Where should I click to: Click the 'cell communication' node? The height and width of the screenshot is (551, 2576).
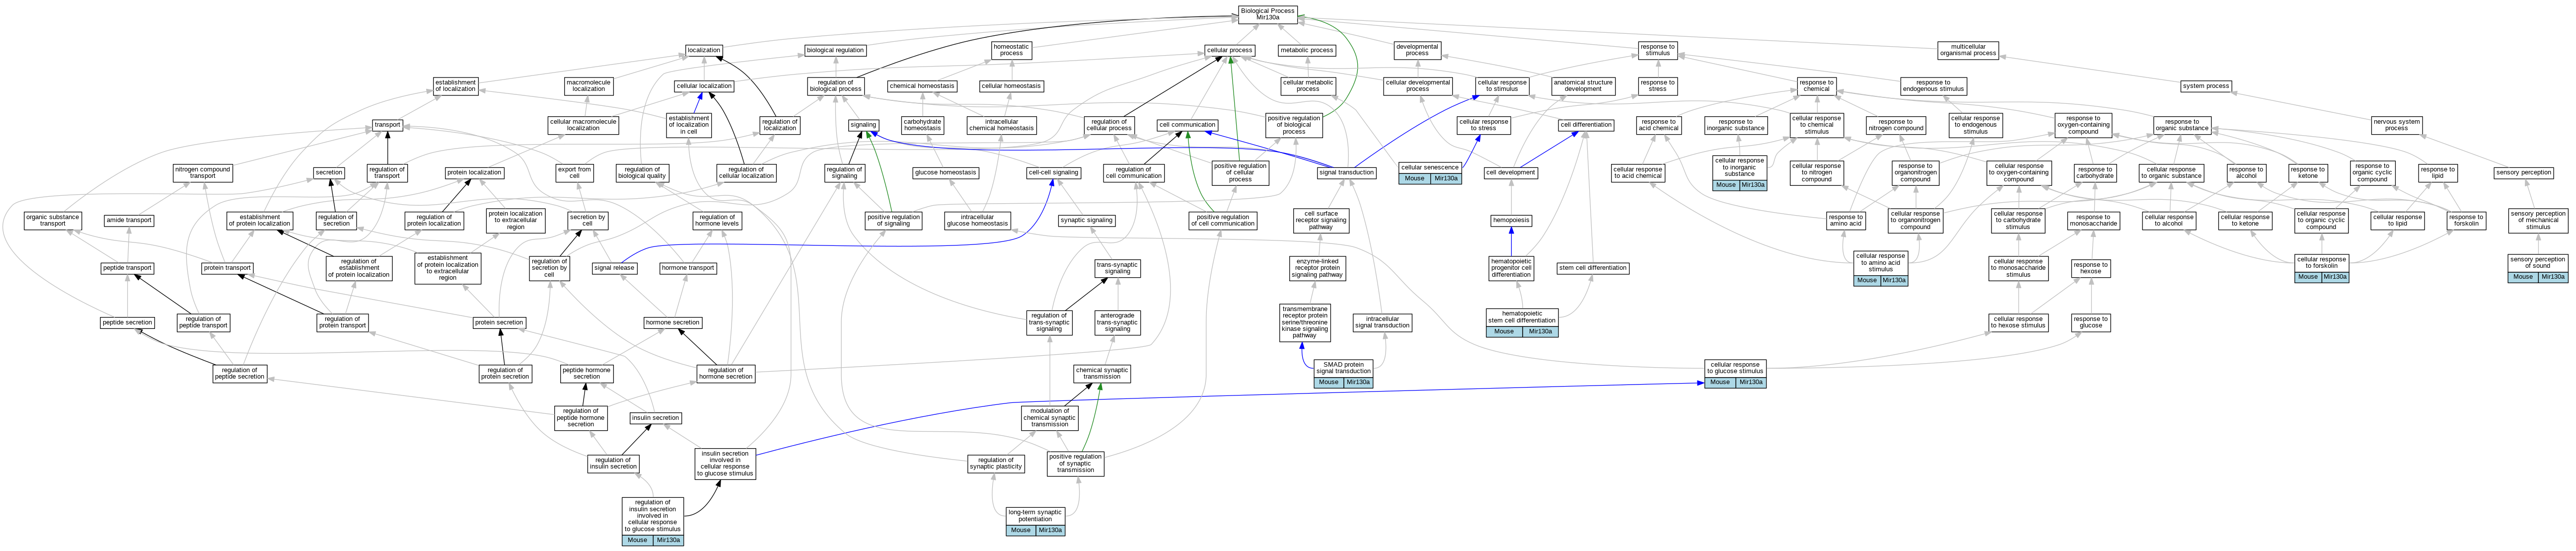click(x=1187, y=125)
